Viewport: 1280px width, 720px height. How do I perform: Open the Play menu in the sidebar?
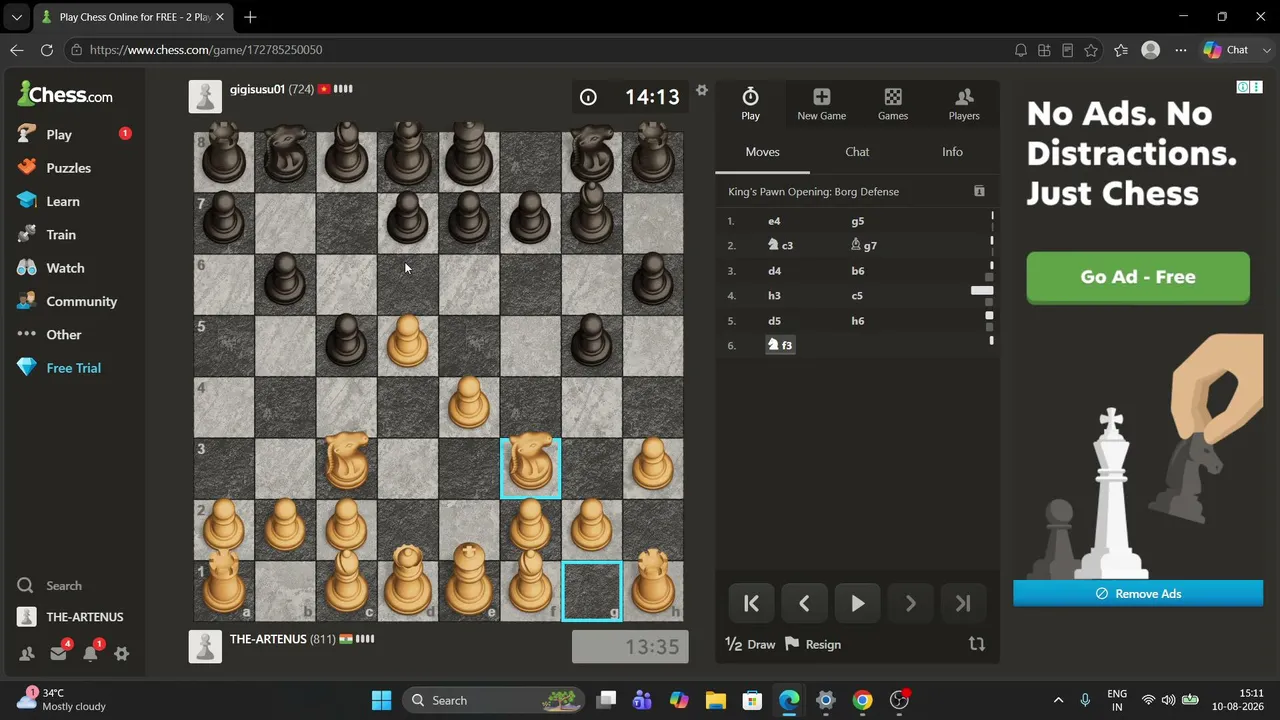[x=59, y=134]
